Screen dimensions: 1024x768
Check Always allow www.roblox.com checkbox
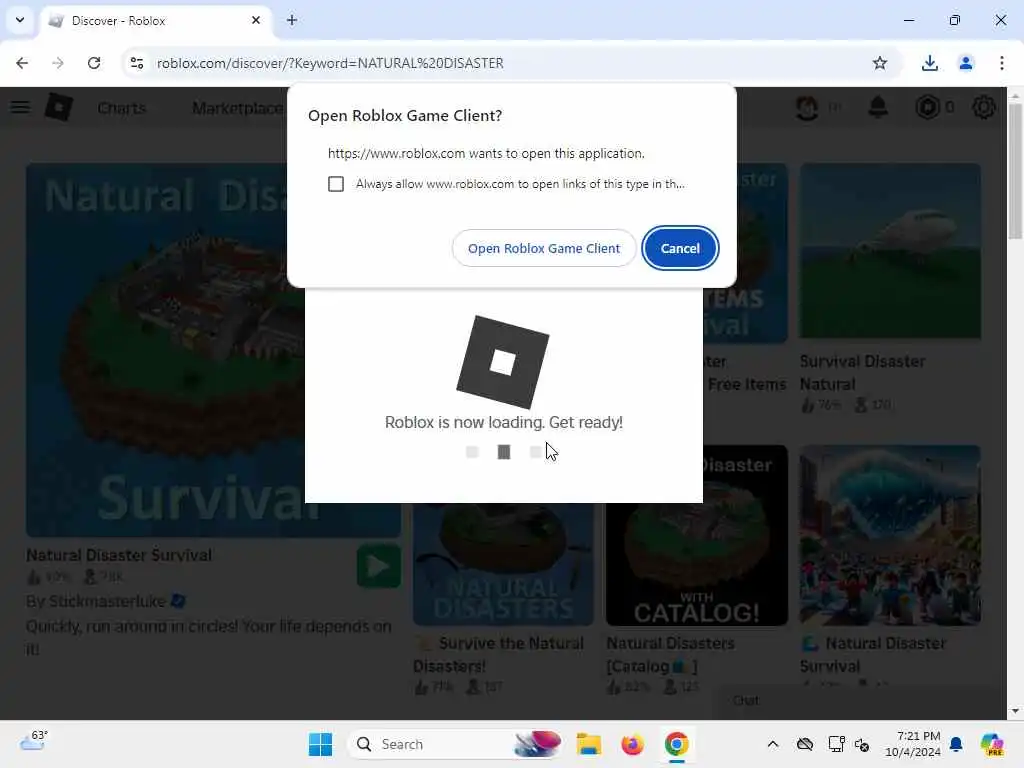pyautogui.click(x=336, y=184)
